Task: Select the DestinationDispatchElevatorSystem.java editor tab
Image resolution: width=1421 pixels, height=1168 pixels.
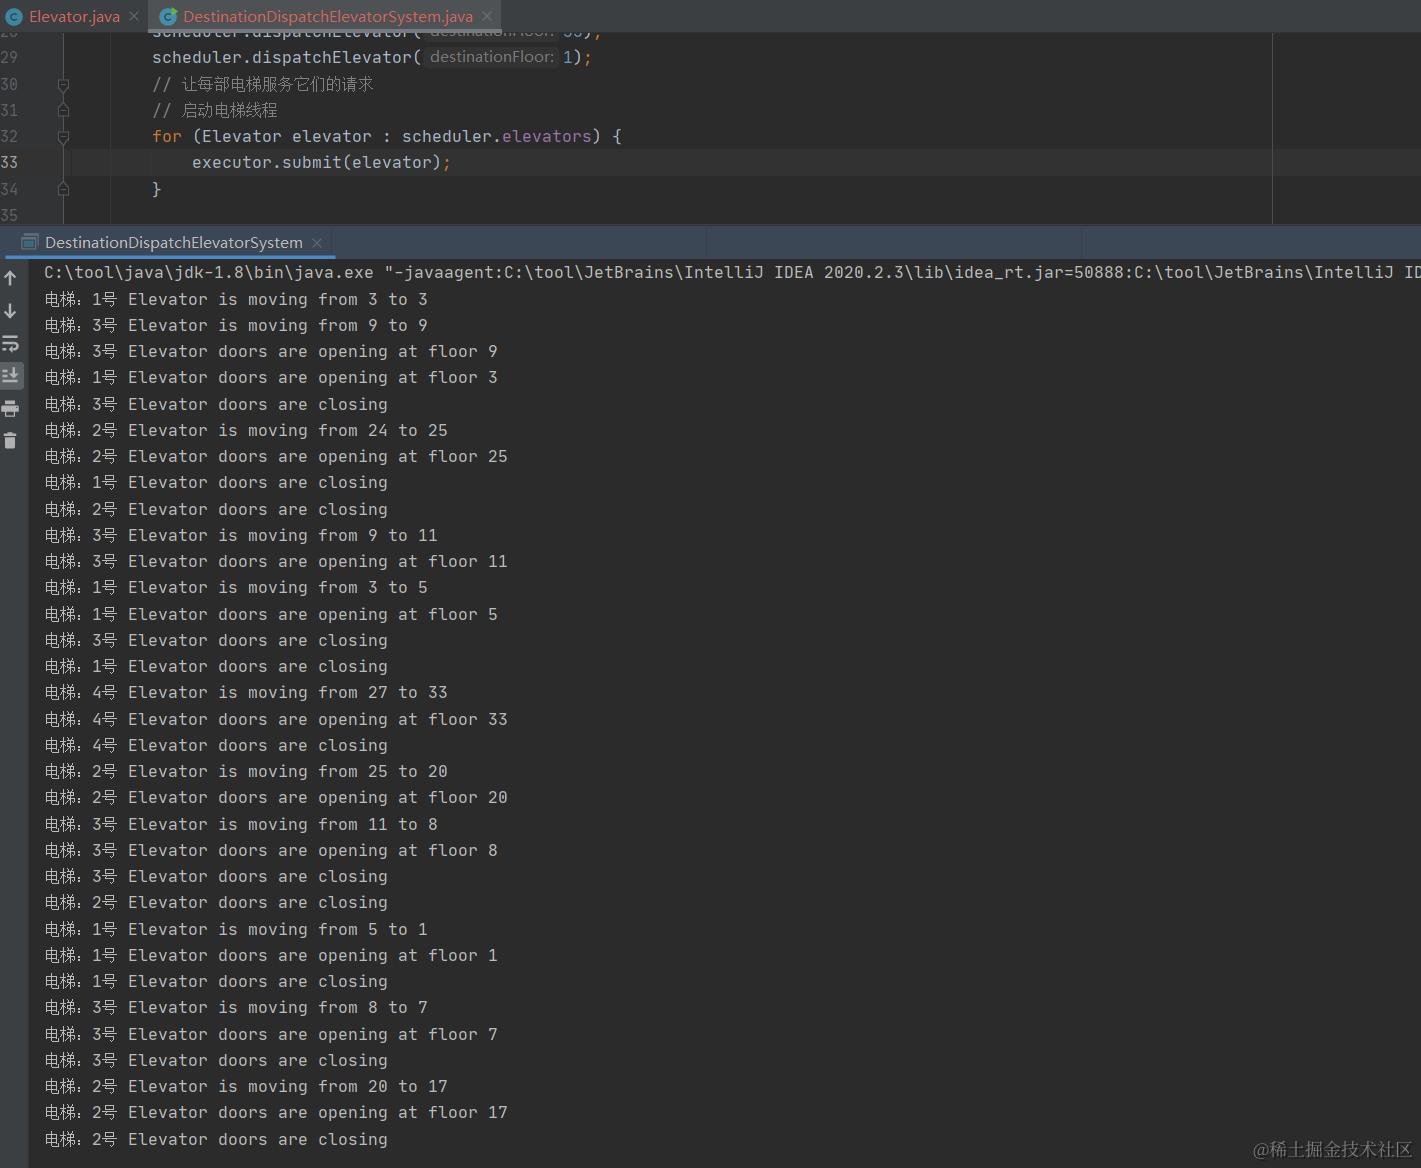Action: (x=327, y=16)
